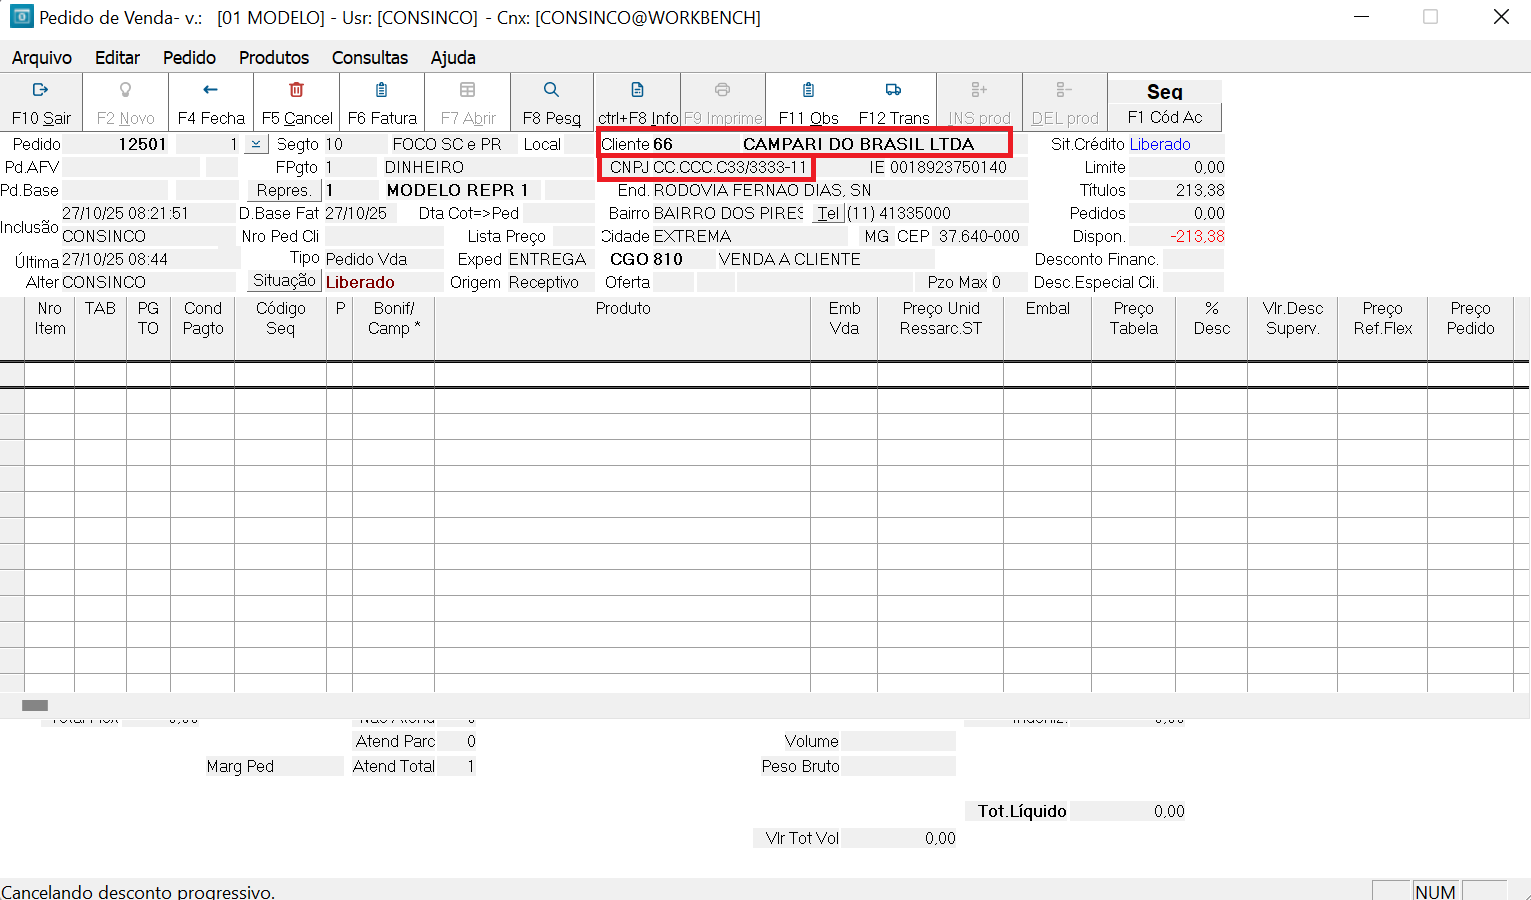Click the F7 Abrir toolbar button
The width and height of the screenshot is (1531, 900).
pyautogui.click(x=468, y=103)
